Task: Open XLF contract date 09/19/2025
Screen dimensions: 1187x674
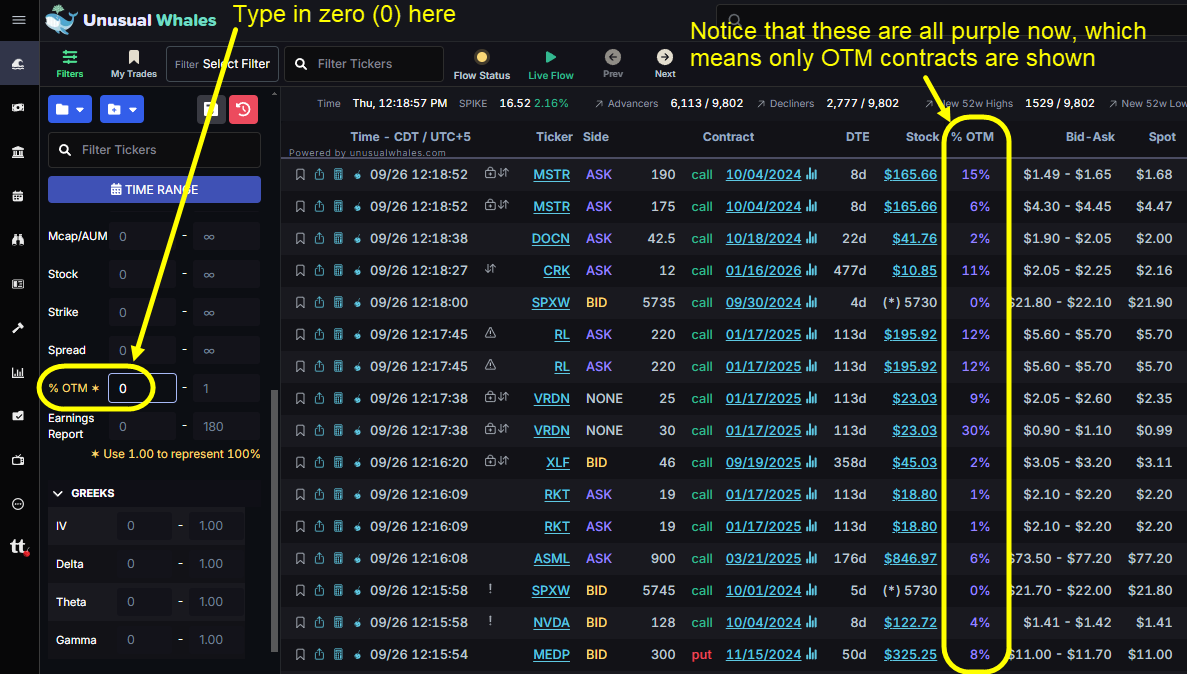Action: 763,463
